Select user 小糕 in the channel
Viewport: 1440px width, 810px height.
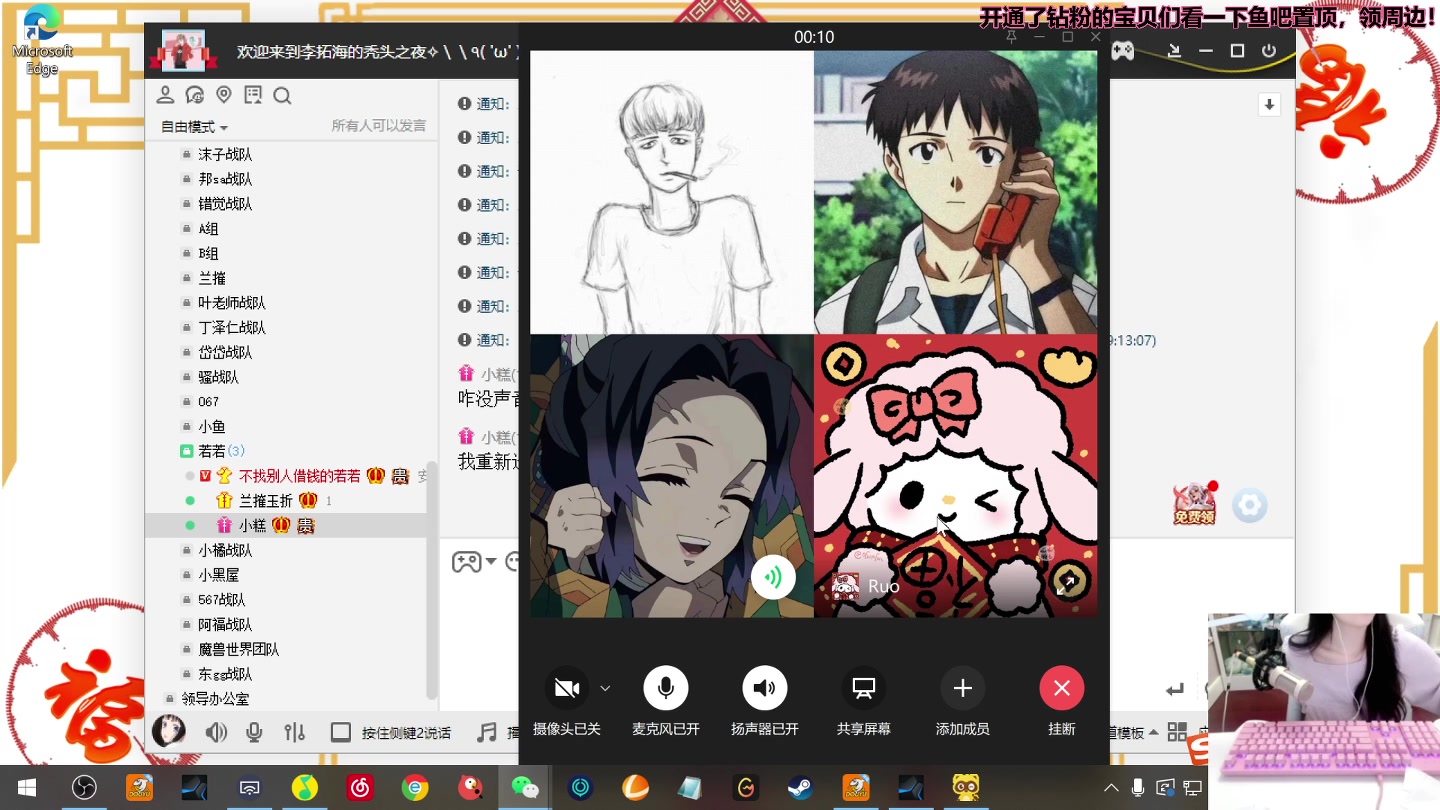[x=252, y=526]
